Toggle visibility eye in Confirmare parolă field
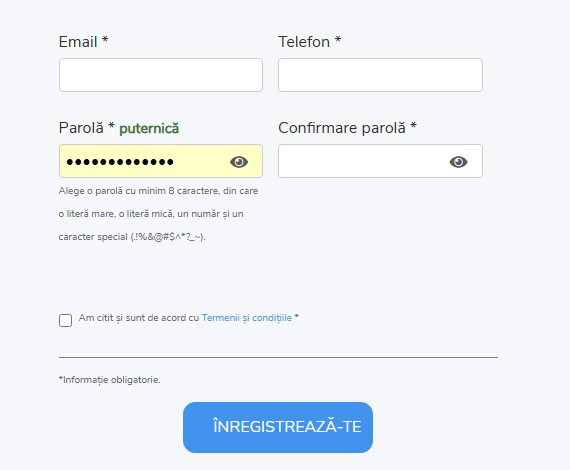This screenshot has height=470, width=570. (x=458, y=162)
